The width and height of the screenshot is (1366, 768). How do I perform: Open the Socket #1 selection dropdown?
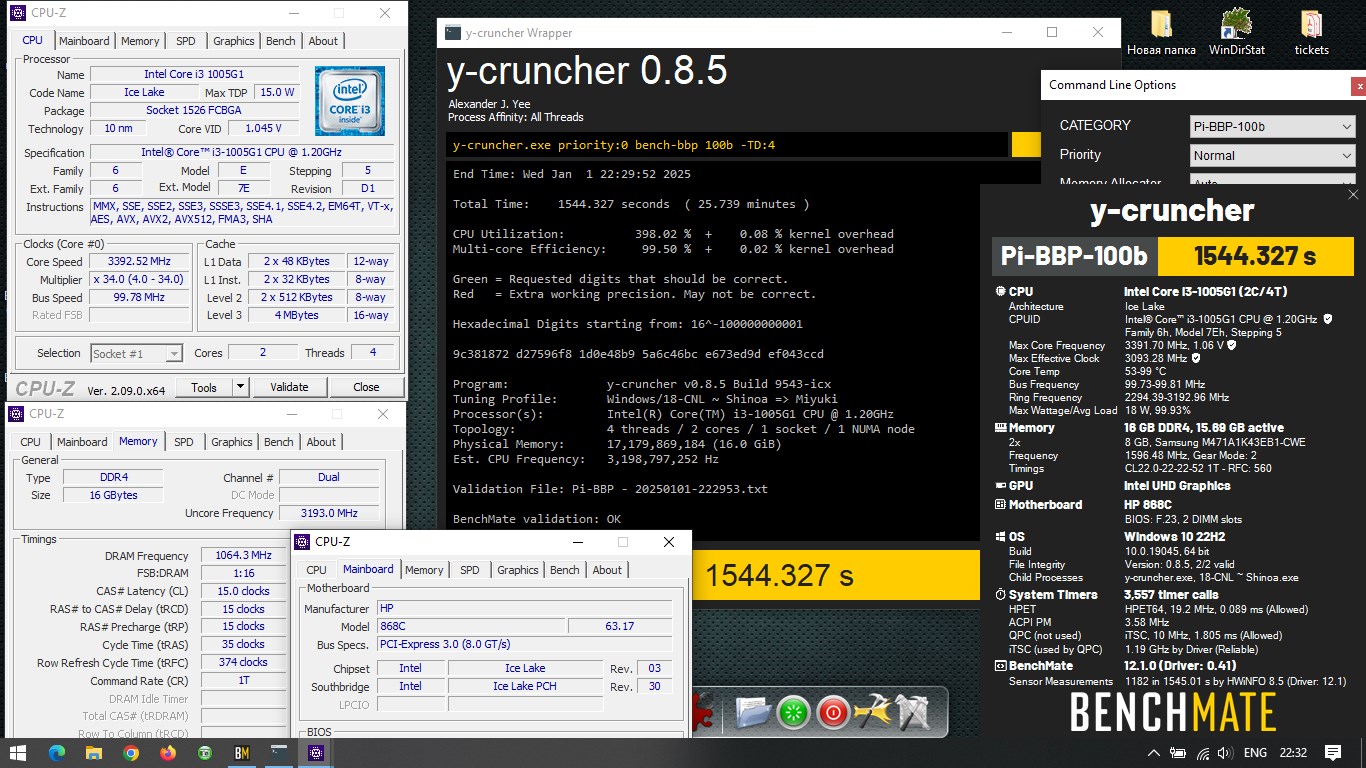136,353
